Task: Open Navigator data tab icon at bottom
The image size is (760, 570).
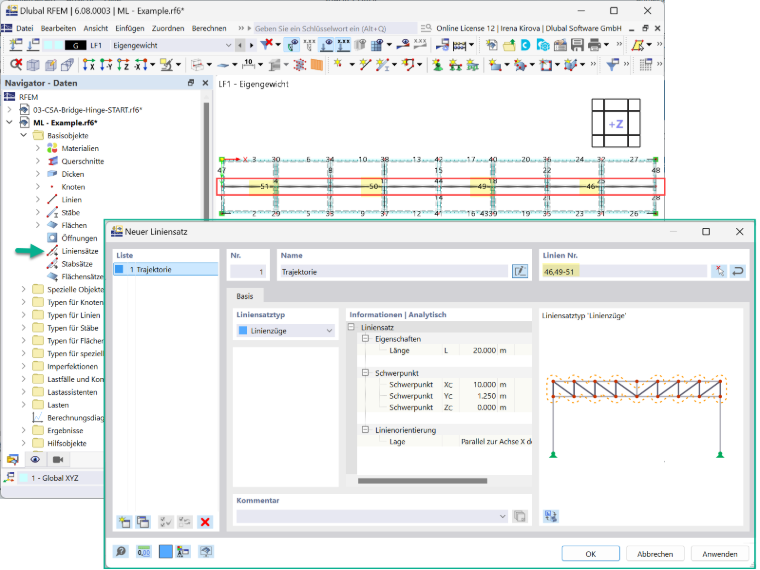Action: click(x=13, y=459)
